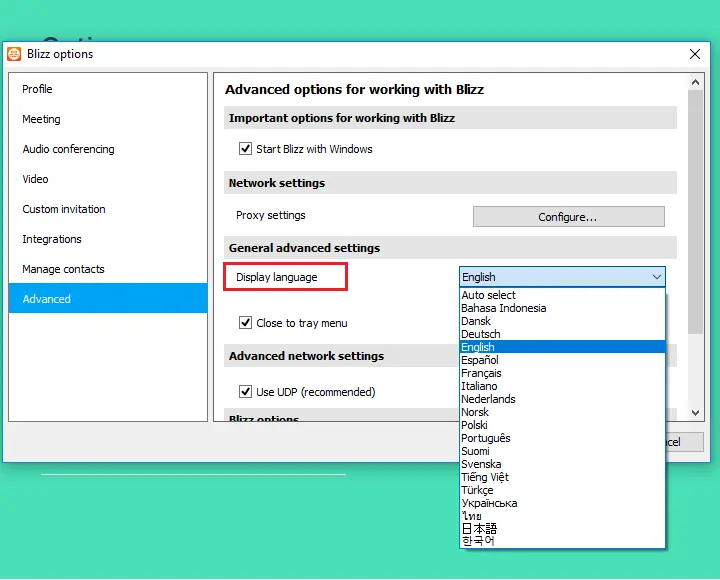Click scrollbar up arrow in options panel
This screenshot has height=580, width=720.
pos(695,82)
